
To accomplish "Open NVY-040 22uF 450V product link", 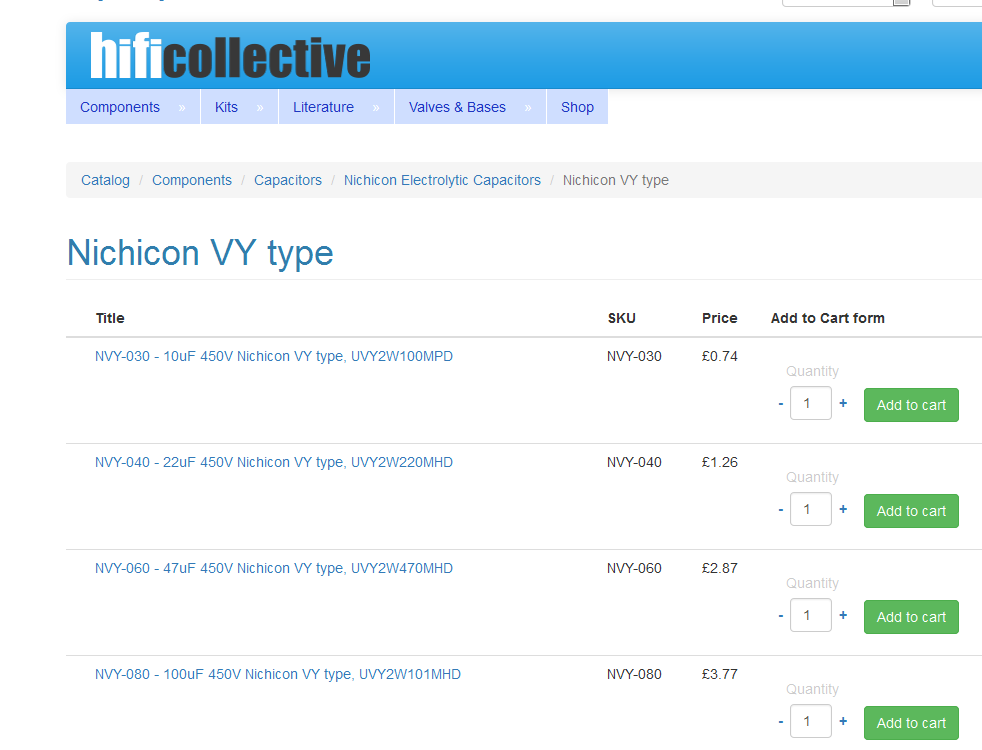I will (274, 462).
